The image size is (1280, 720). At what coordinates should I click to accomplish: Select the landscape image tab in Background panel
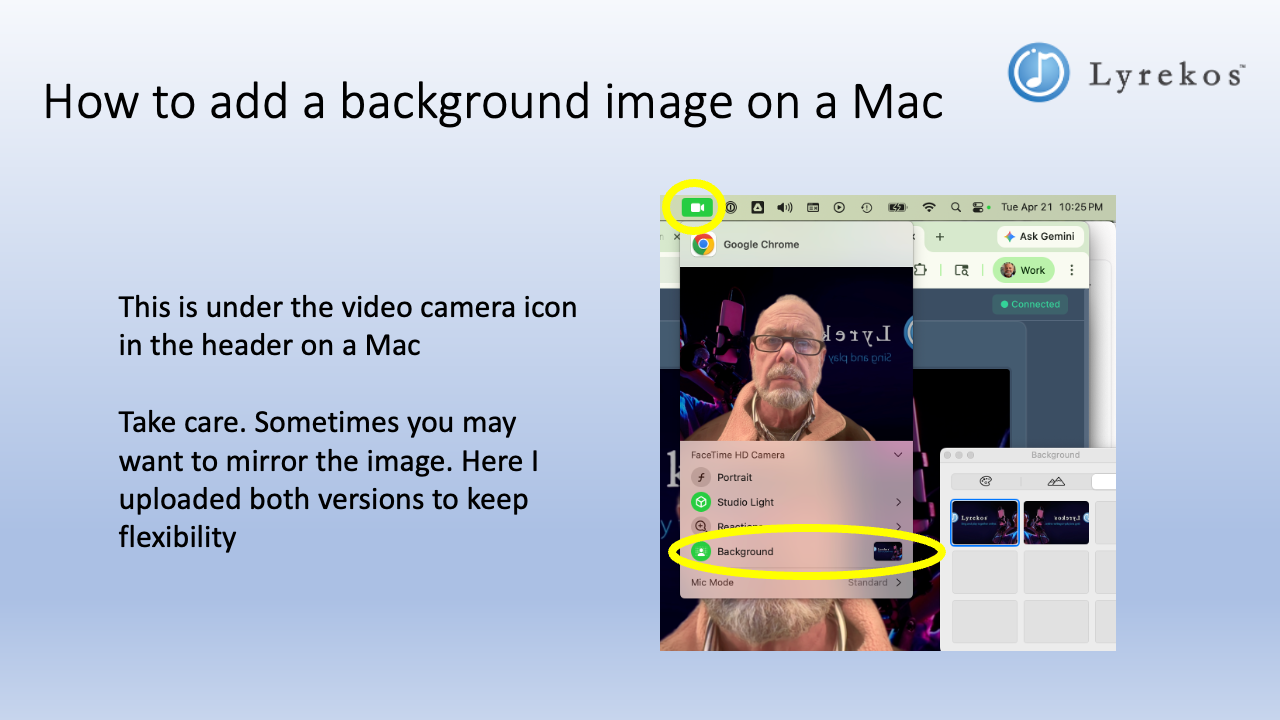pos(1056,481)
